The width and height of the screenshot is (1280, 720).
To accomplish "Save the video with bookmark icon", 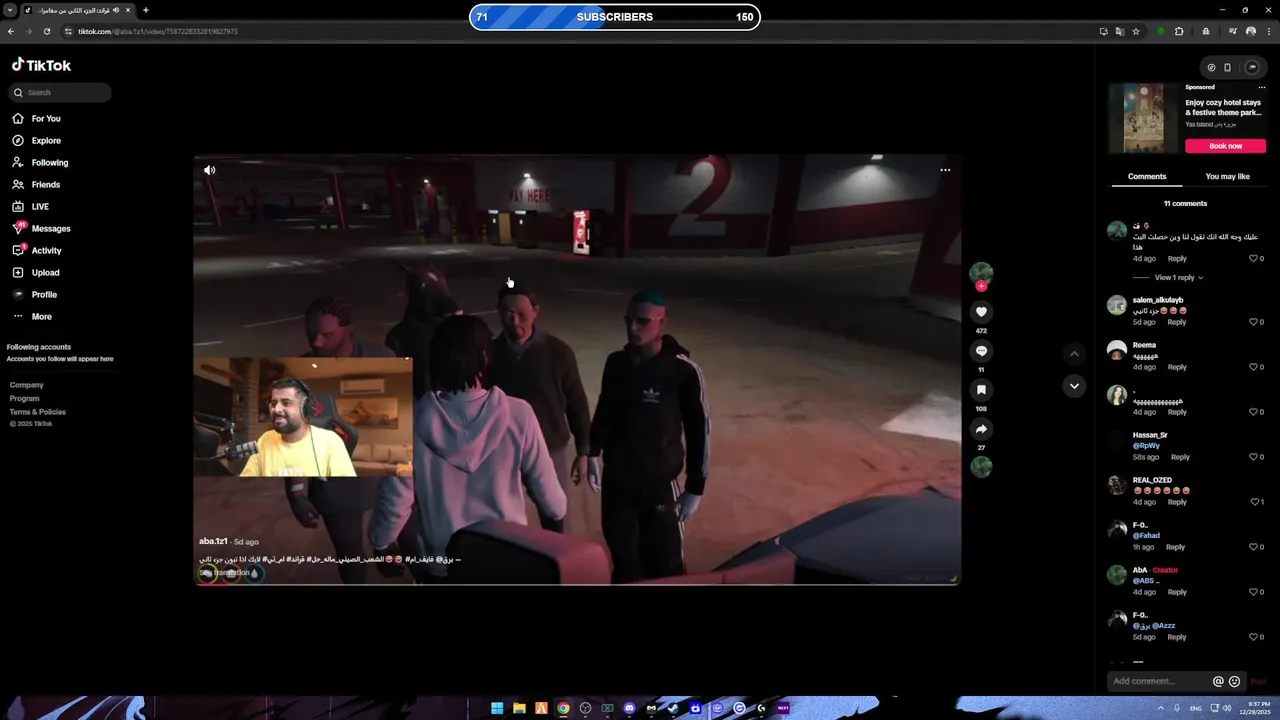I will point(981,390).
